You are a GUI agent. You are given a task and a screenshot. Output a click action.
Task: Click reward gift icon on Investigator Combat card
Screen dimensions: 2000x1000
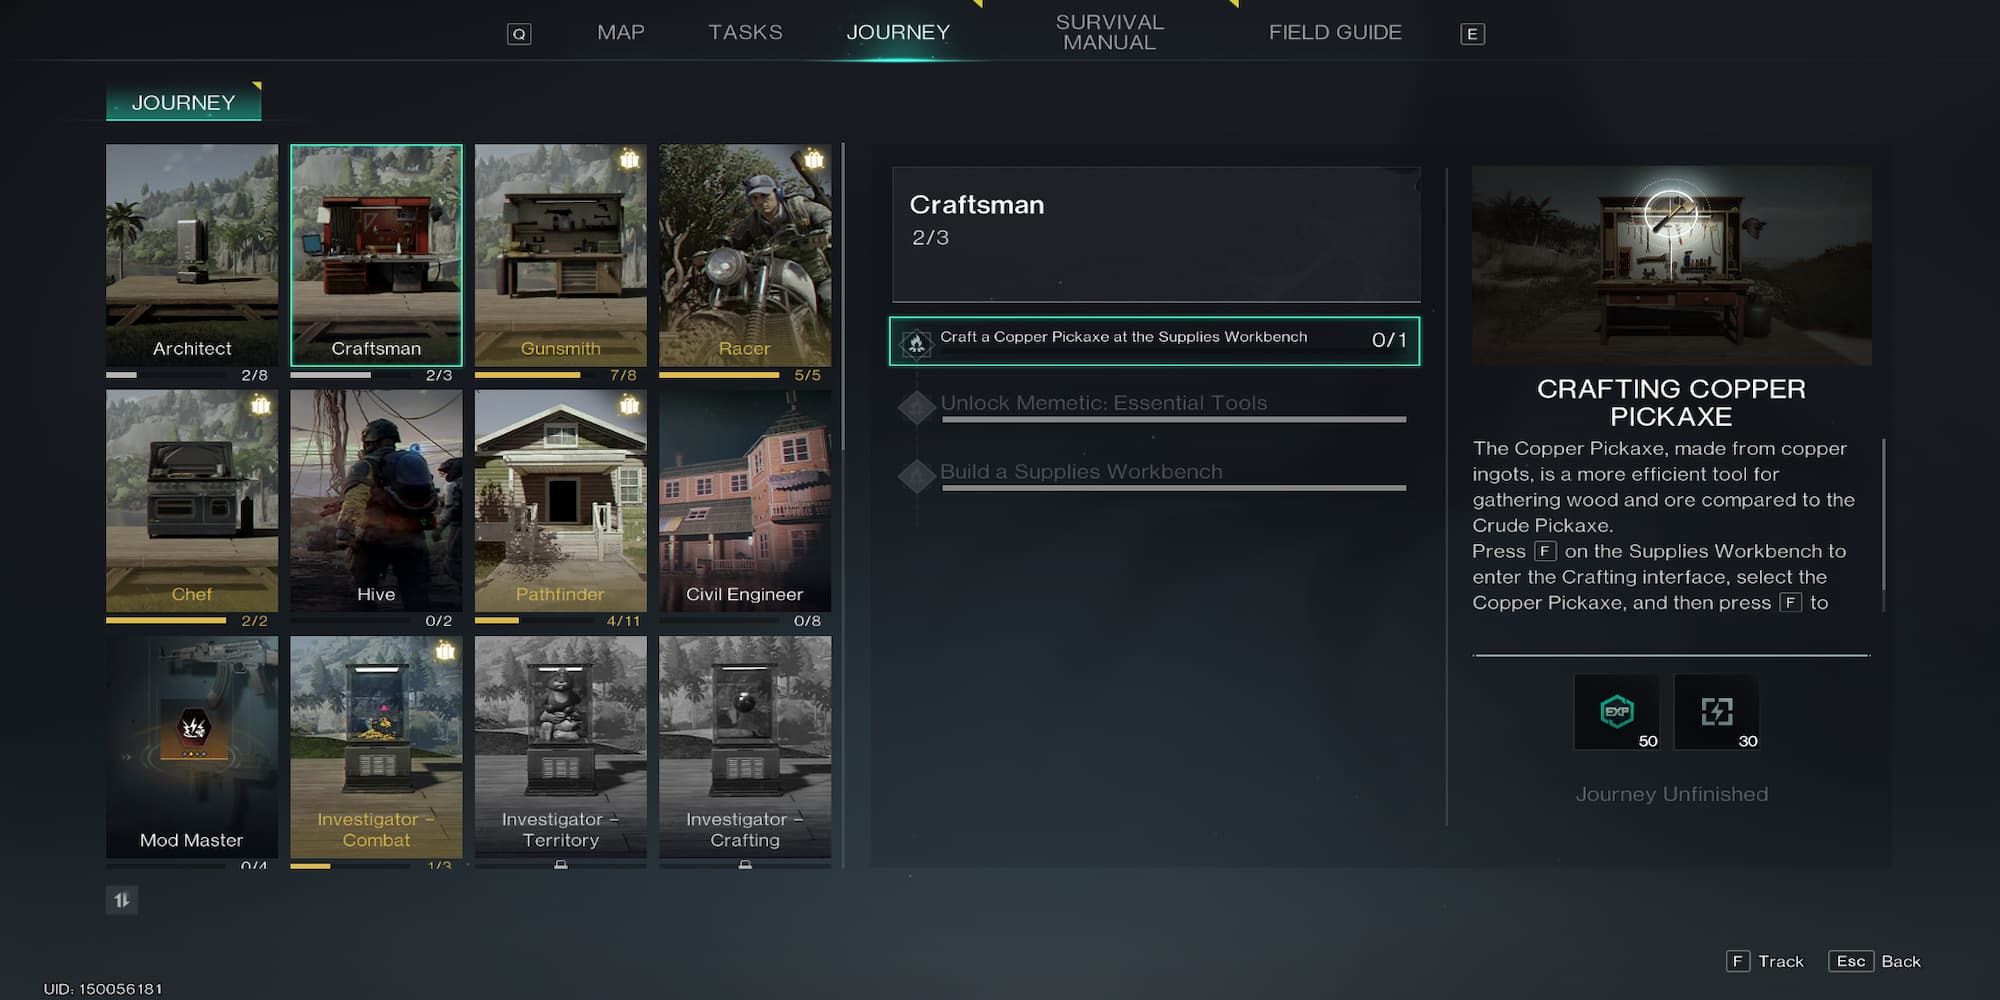[445, 651]
